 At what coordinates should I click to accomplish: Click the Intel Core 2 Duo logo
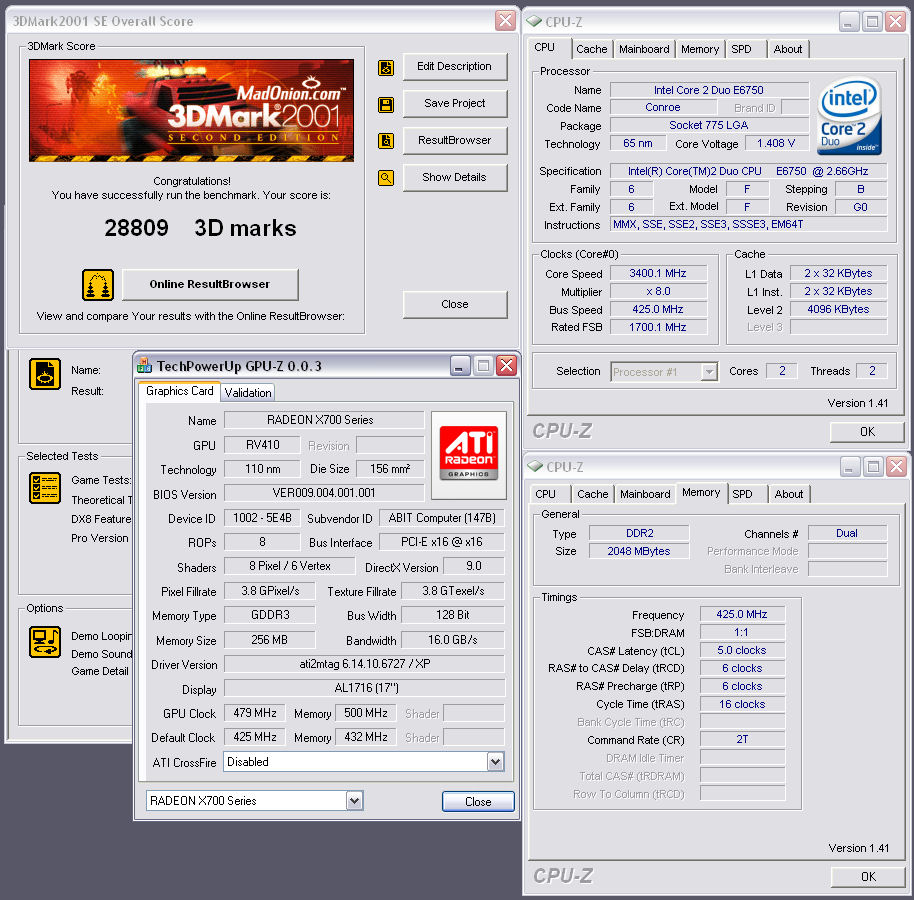849,116
